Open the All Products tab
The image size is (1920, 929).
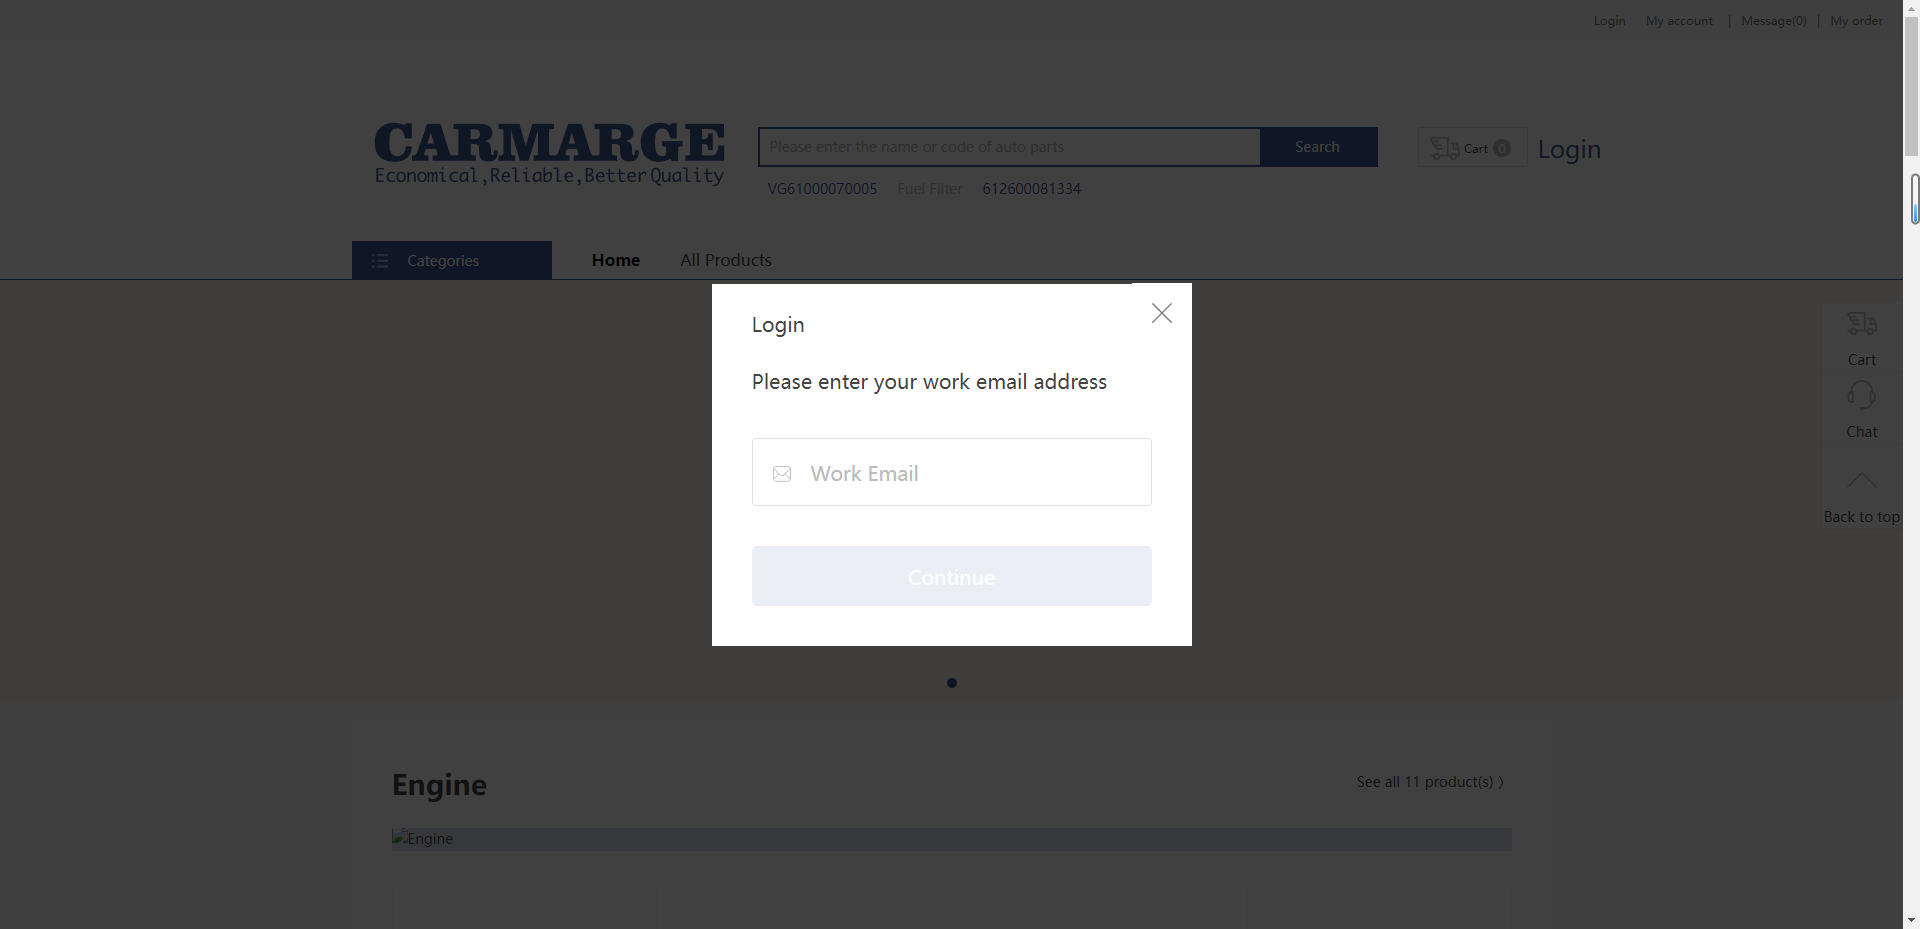(x=726, y=260)
